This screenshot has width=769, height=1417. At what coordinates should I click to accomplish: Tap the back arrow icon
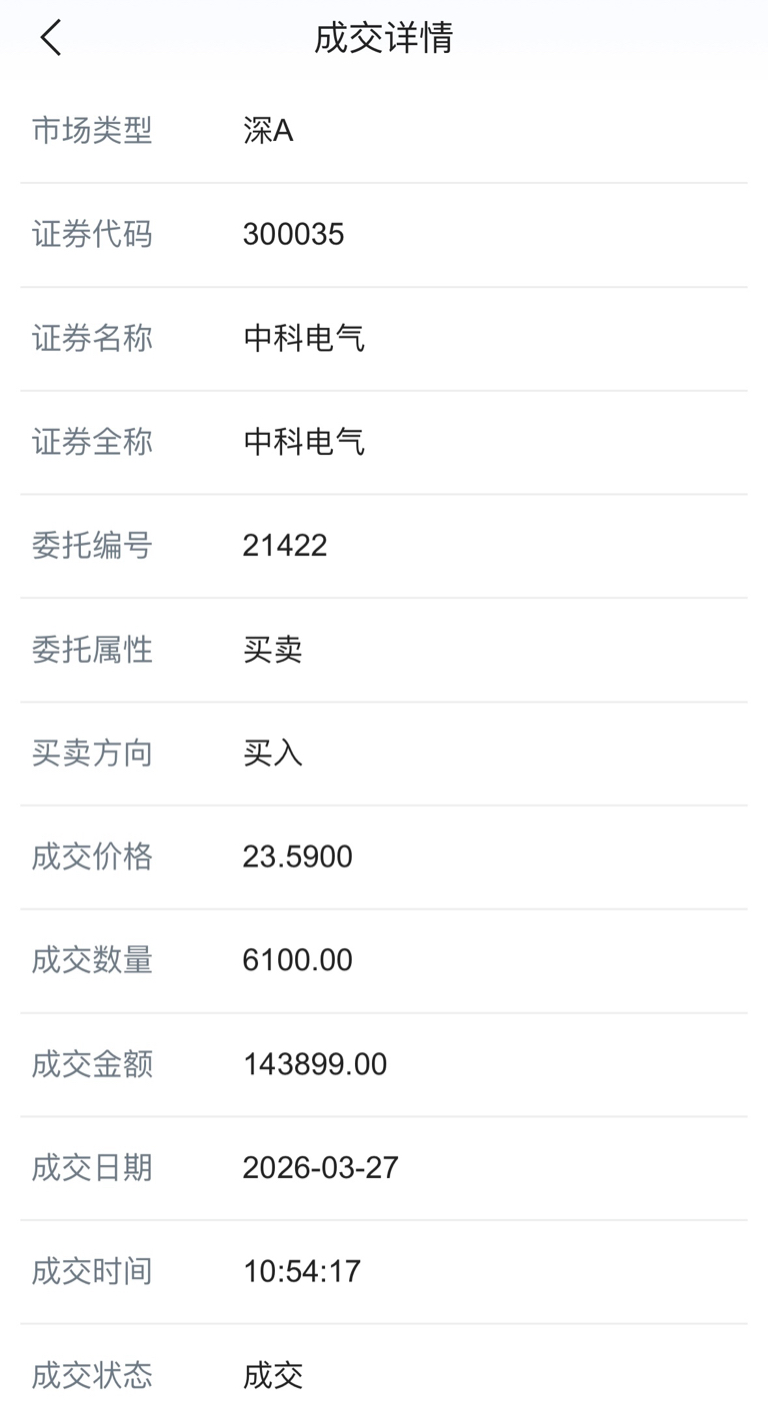51,39
